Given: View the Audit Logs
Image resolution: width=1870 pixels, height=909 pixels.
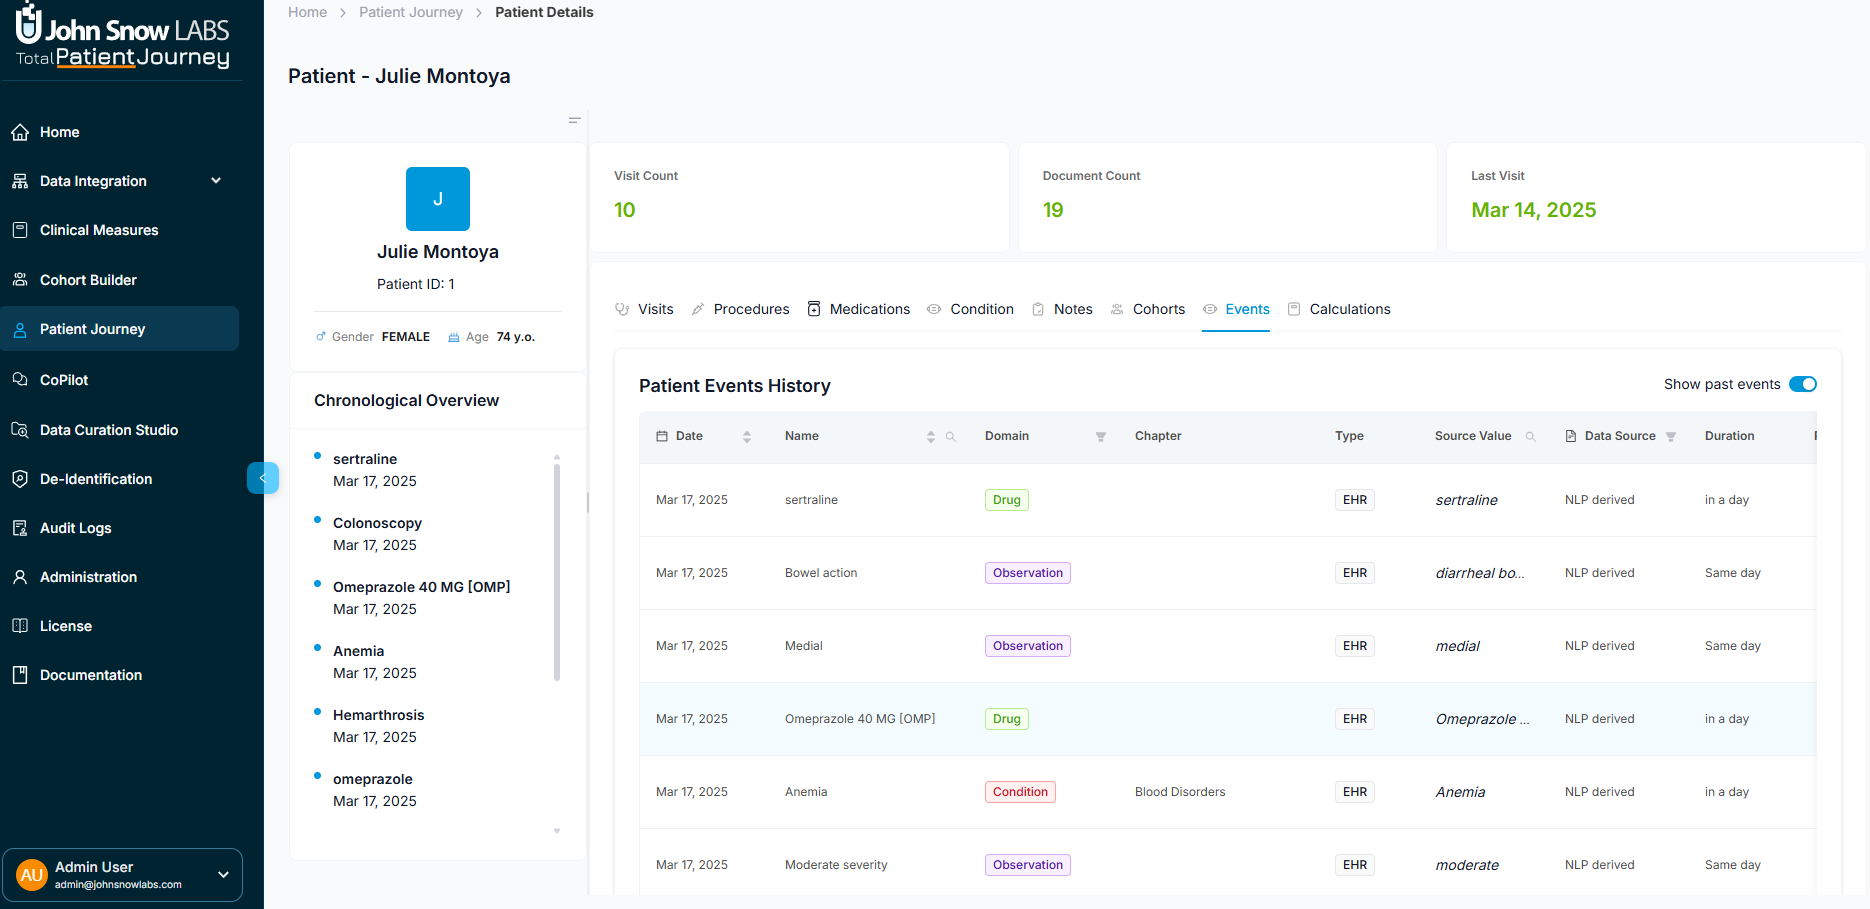Looking at the screenshot, I should pos(75,527).
